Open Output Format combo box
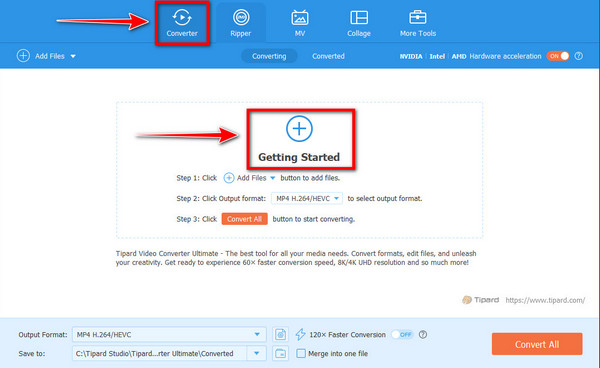The width and height of the screenshot is (600, 368). click(x=169, y=334)
